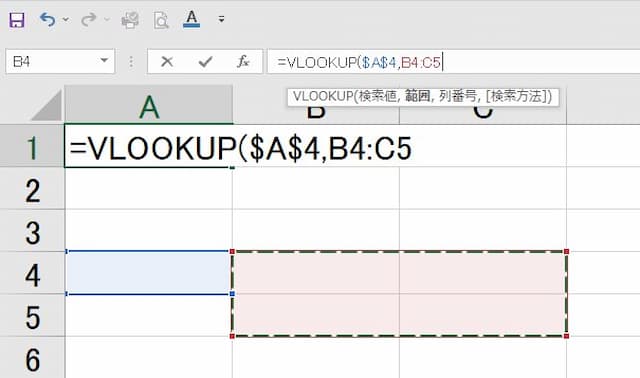This screenshot has width=640, height=378.
Task: Select row 1 header
Action: tap(32, 146)
